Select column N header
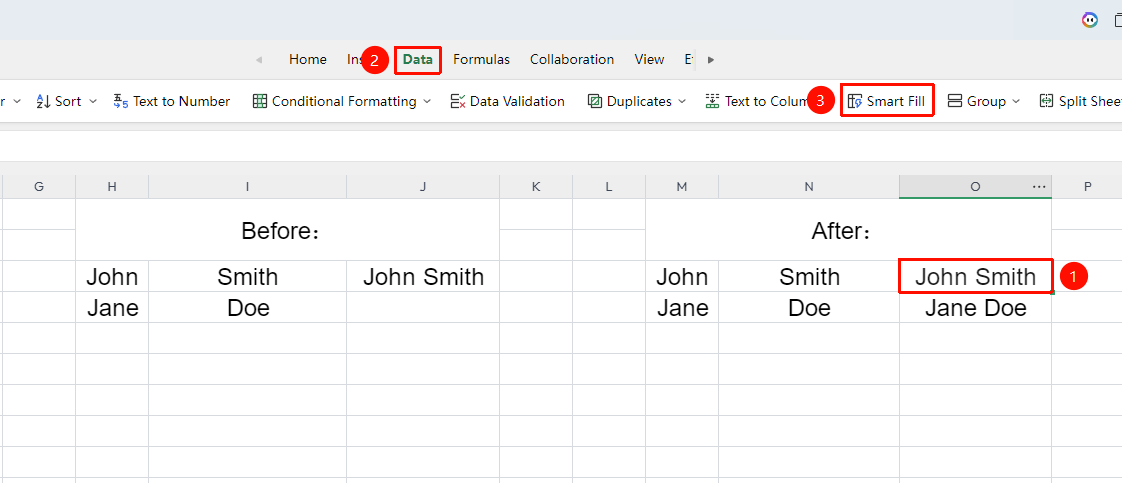 point(809,187)
